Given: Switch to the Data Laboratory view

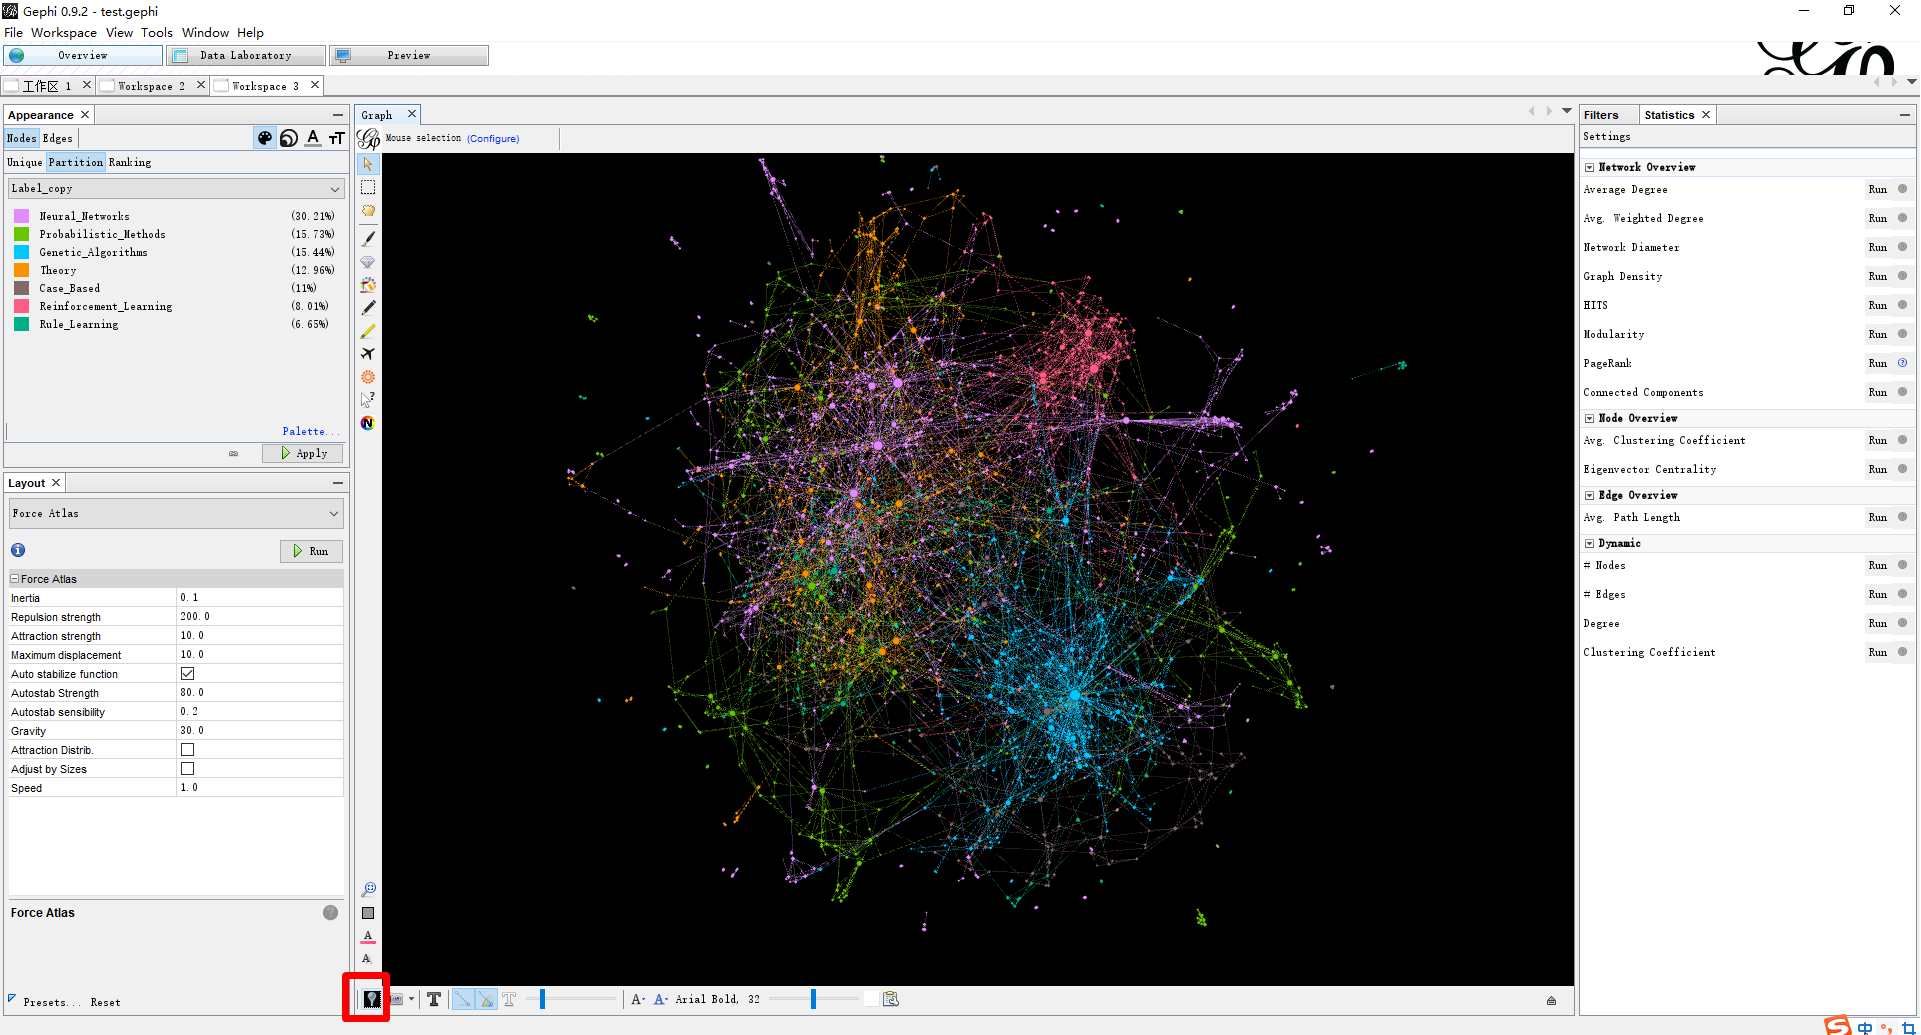Looking at the screenshot, I should pyautogui.click(x=245, y=55).
